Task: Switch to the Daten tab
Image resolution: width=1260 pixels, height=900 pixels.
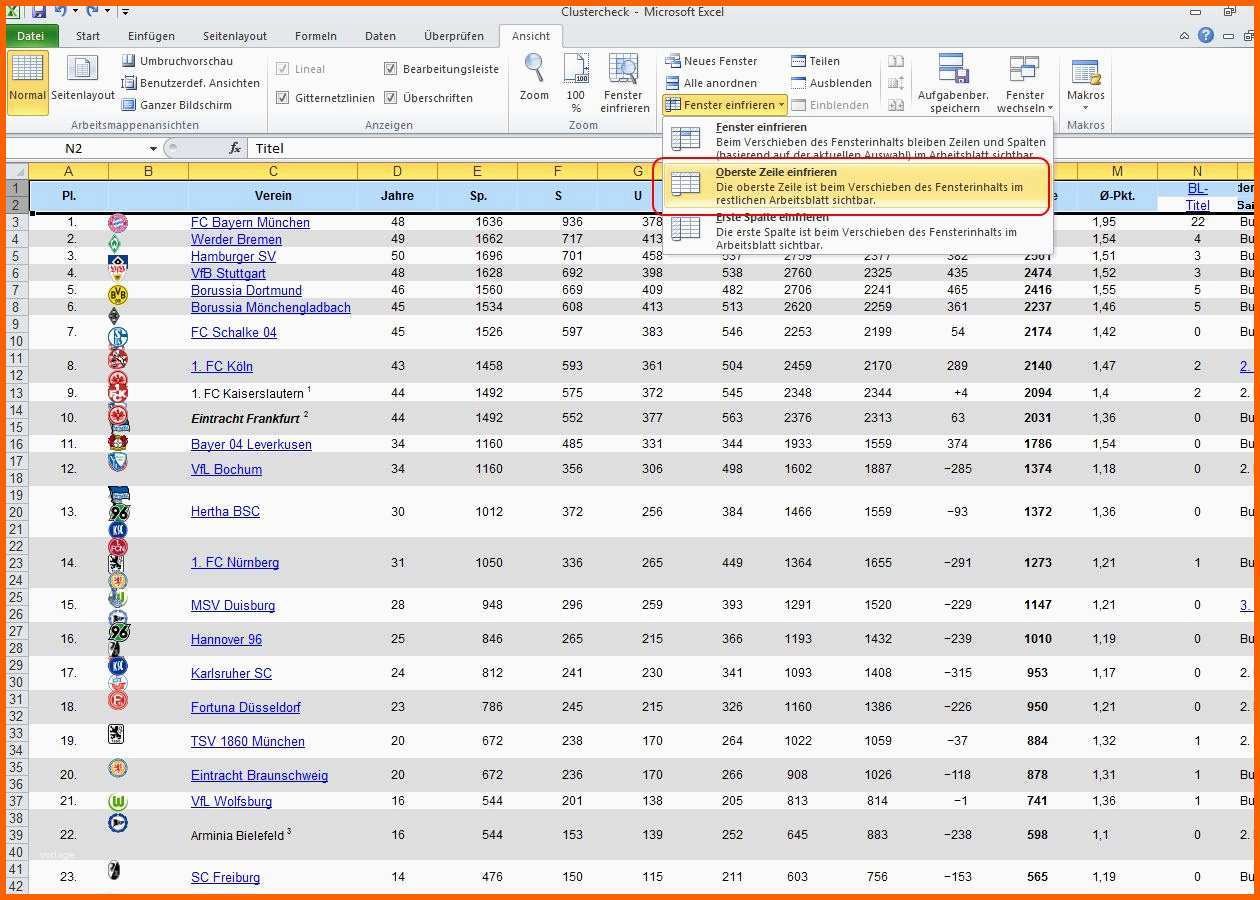Action: point(380,36)
